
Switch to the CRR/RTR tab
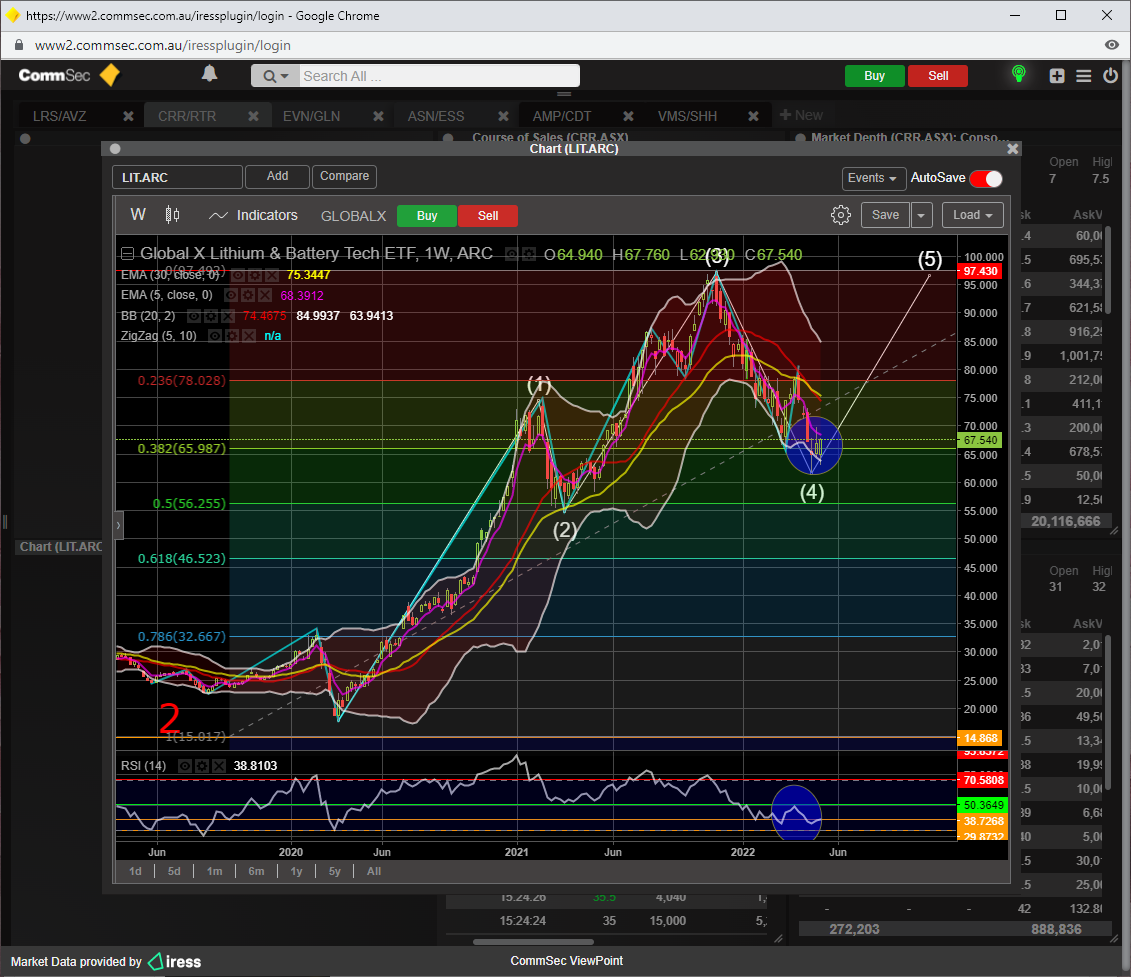pos(187,116)
